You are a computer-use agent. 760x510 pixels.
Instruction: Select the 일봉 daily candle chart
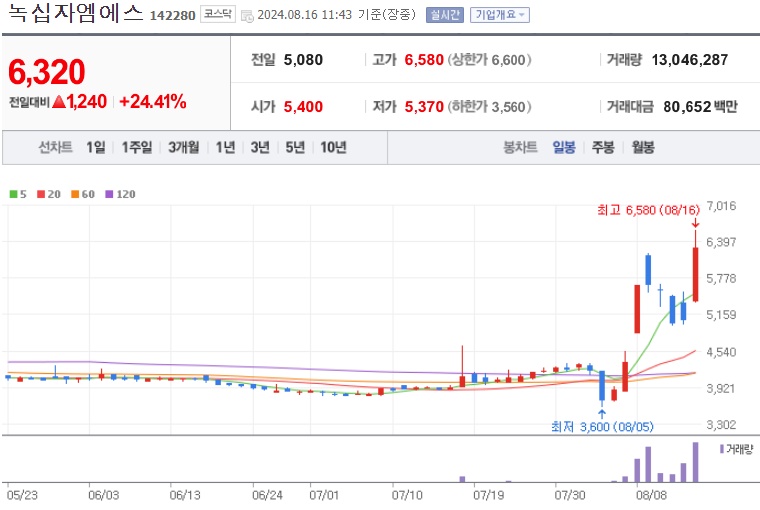tap(564, 147)
